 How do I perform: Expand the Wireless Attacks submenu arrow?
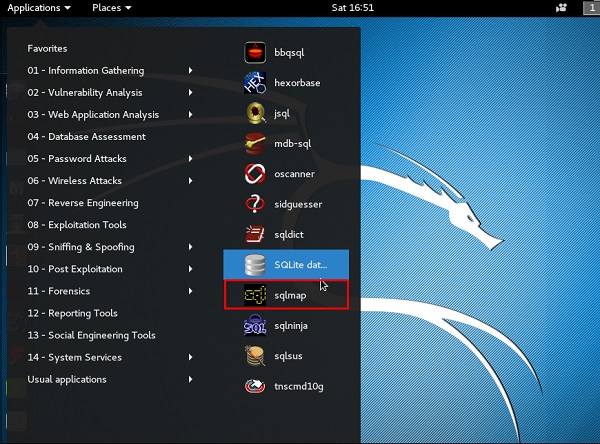tap(190, 181)
